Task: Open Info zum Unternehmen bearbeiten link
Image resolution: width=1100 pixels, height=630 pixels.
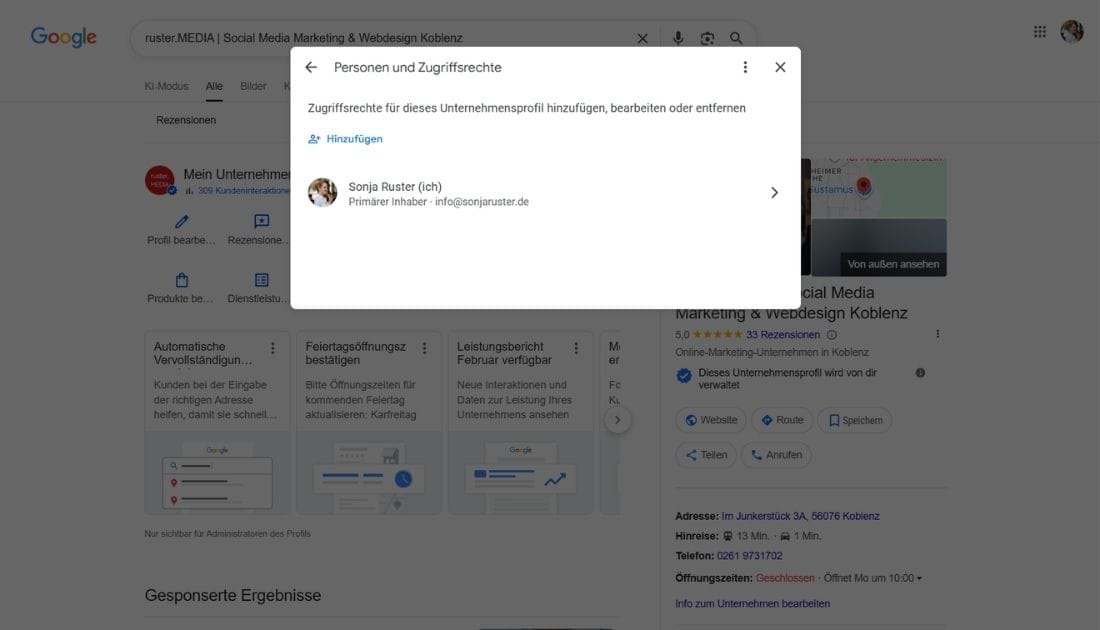Action: [x=752, y=603]
